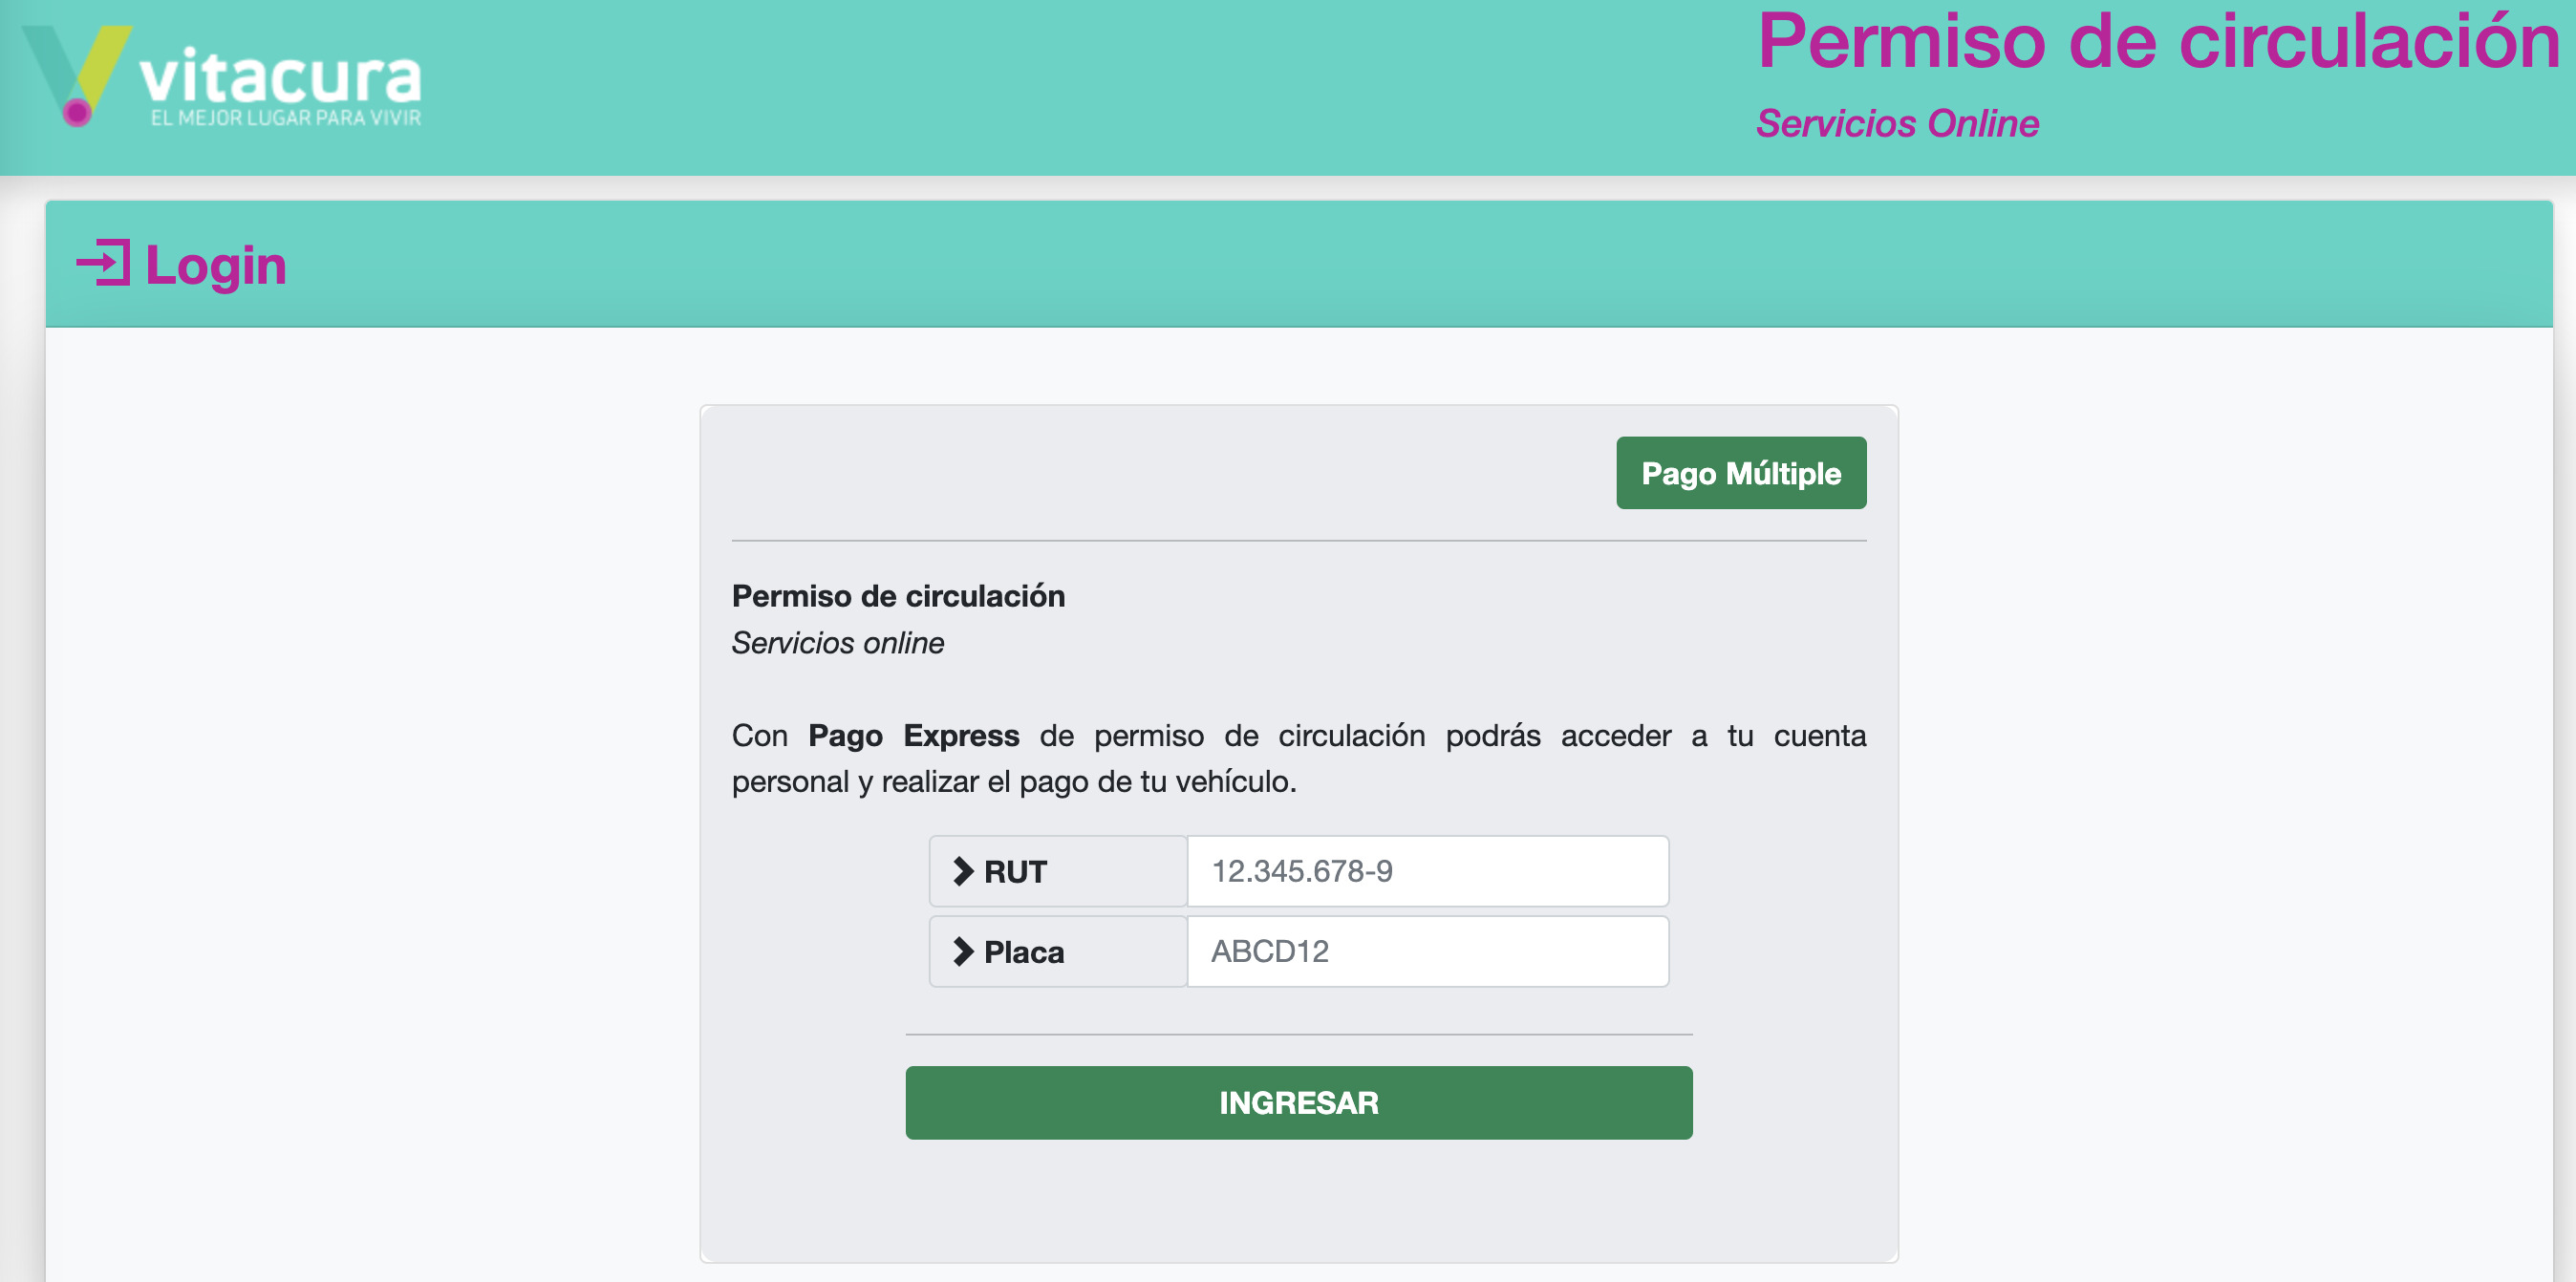Viewport: 2576px width, 1282px height.
Task: Select the magenta login door icon
Action: [x=105, y=265]
